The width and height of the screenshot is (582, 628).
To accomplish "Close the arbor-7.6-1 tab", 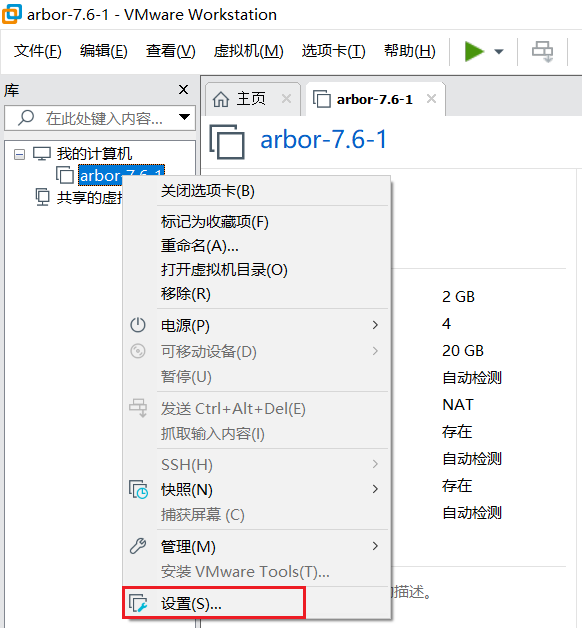I will coord(431,99).
